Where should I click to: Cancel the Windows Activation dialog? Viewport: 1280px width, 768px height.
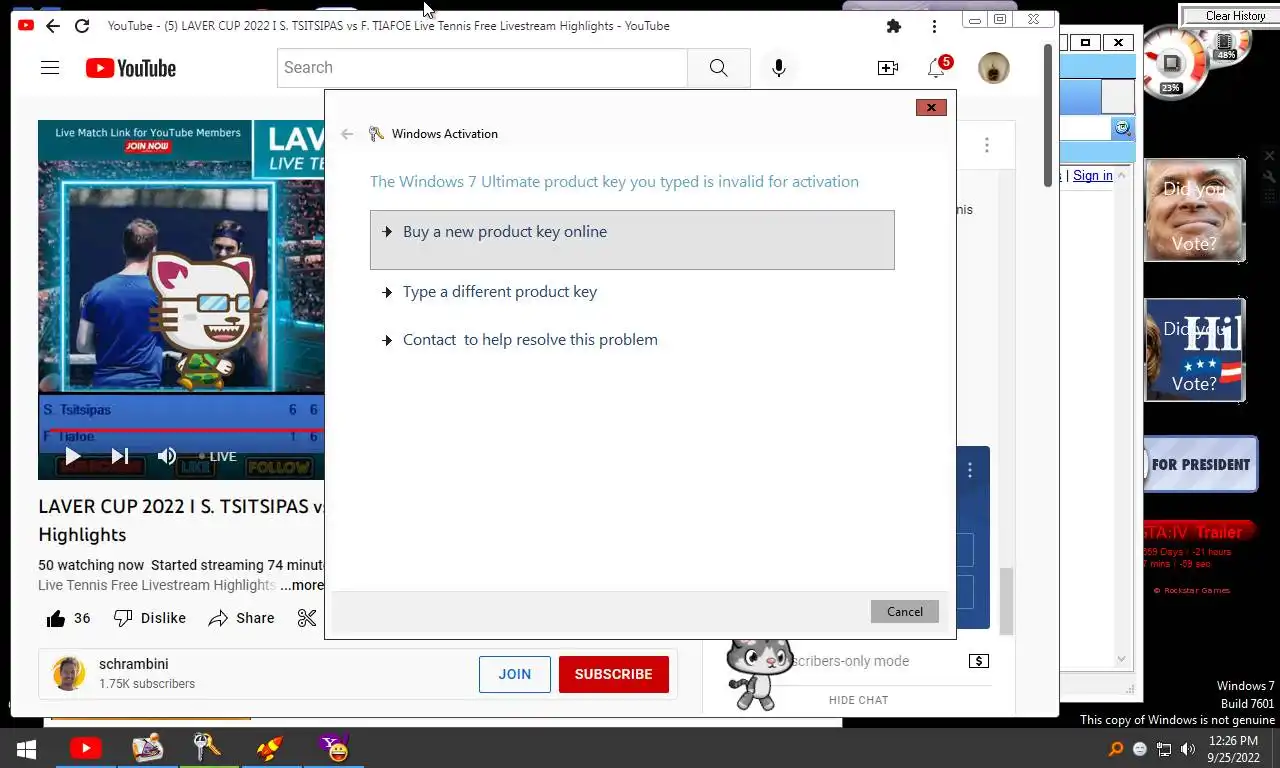905,612
